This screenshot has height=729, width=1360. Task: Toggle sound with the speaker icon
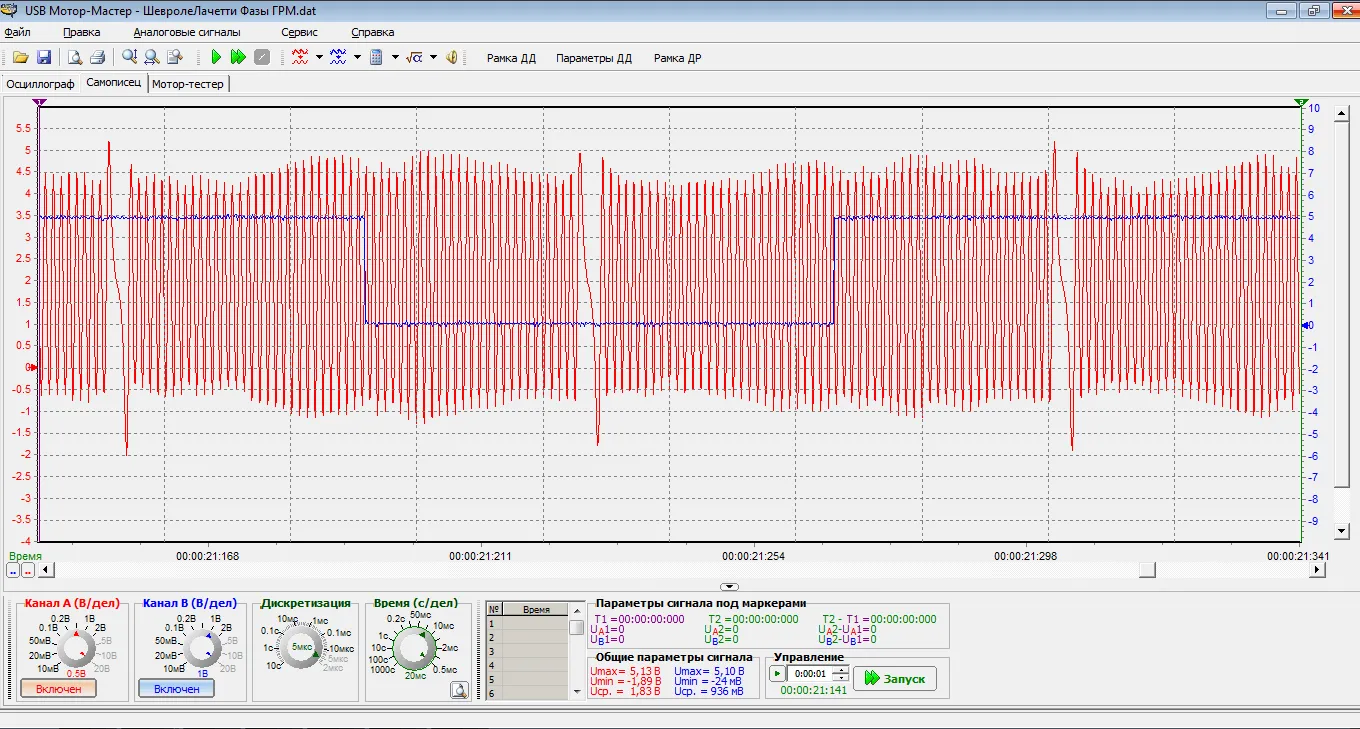click(452, 57)
